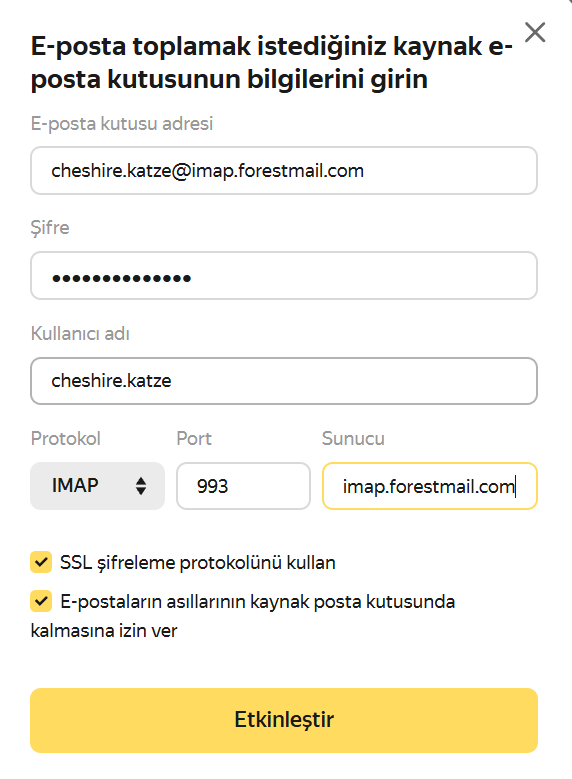The width and height of the screenshot is (572, 779).
Task: Click the Şifre label above password field
Action: point(50,228)
